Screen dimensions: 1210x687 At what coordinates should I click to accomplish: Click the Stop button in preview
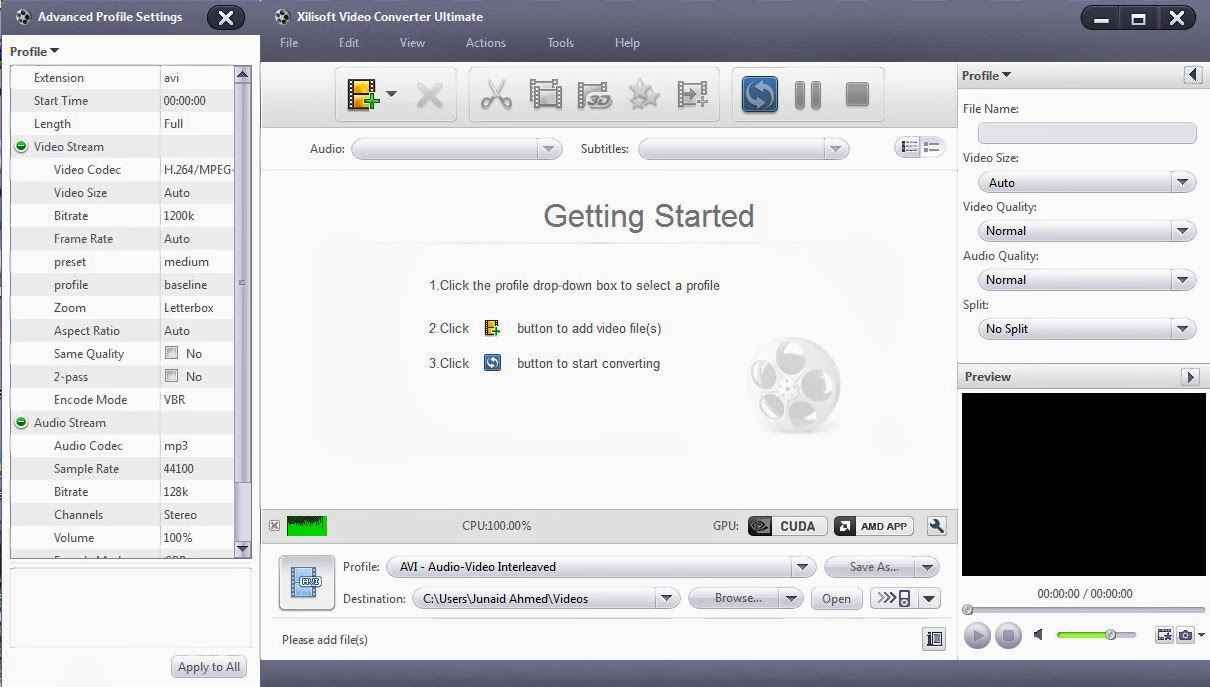click(x=1008, y=635)
